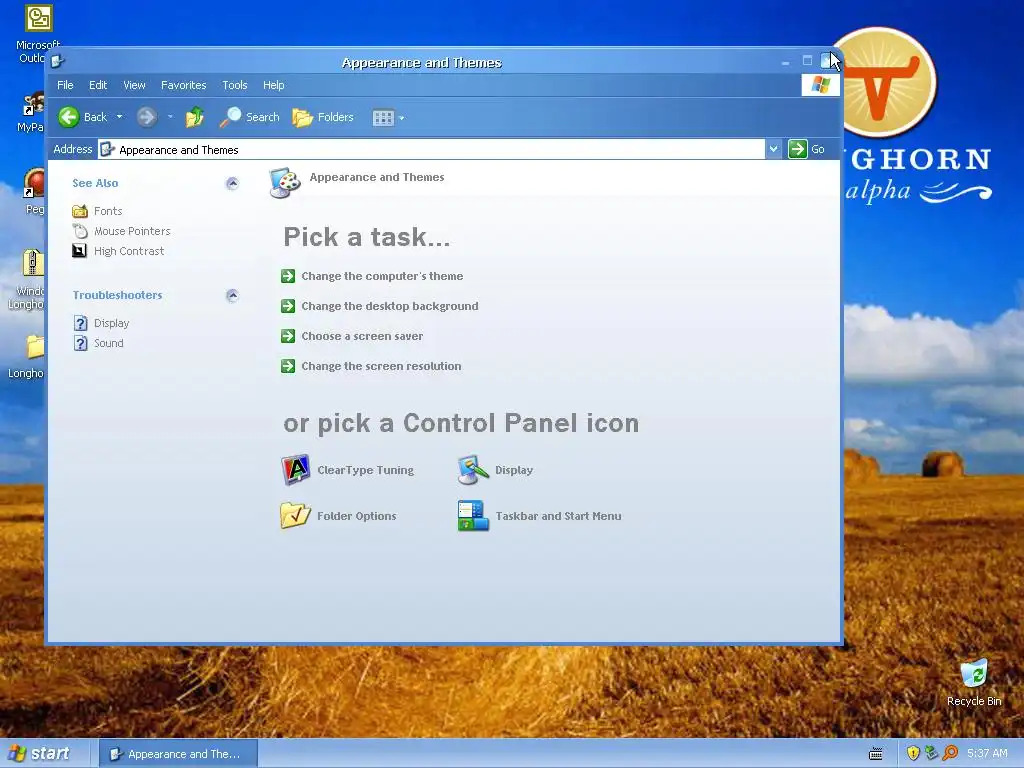Collapse the Troubleshooters section
Image resolution: width=1024 pixels, height=768 pixels.
[x=232, y=296]
